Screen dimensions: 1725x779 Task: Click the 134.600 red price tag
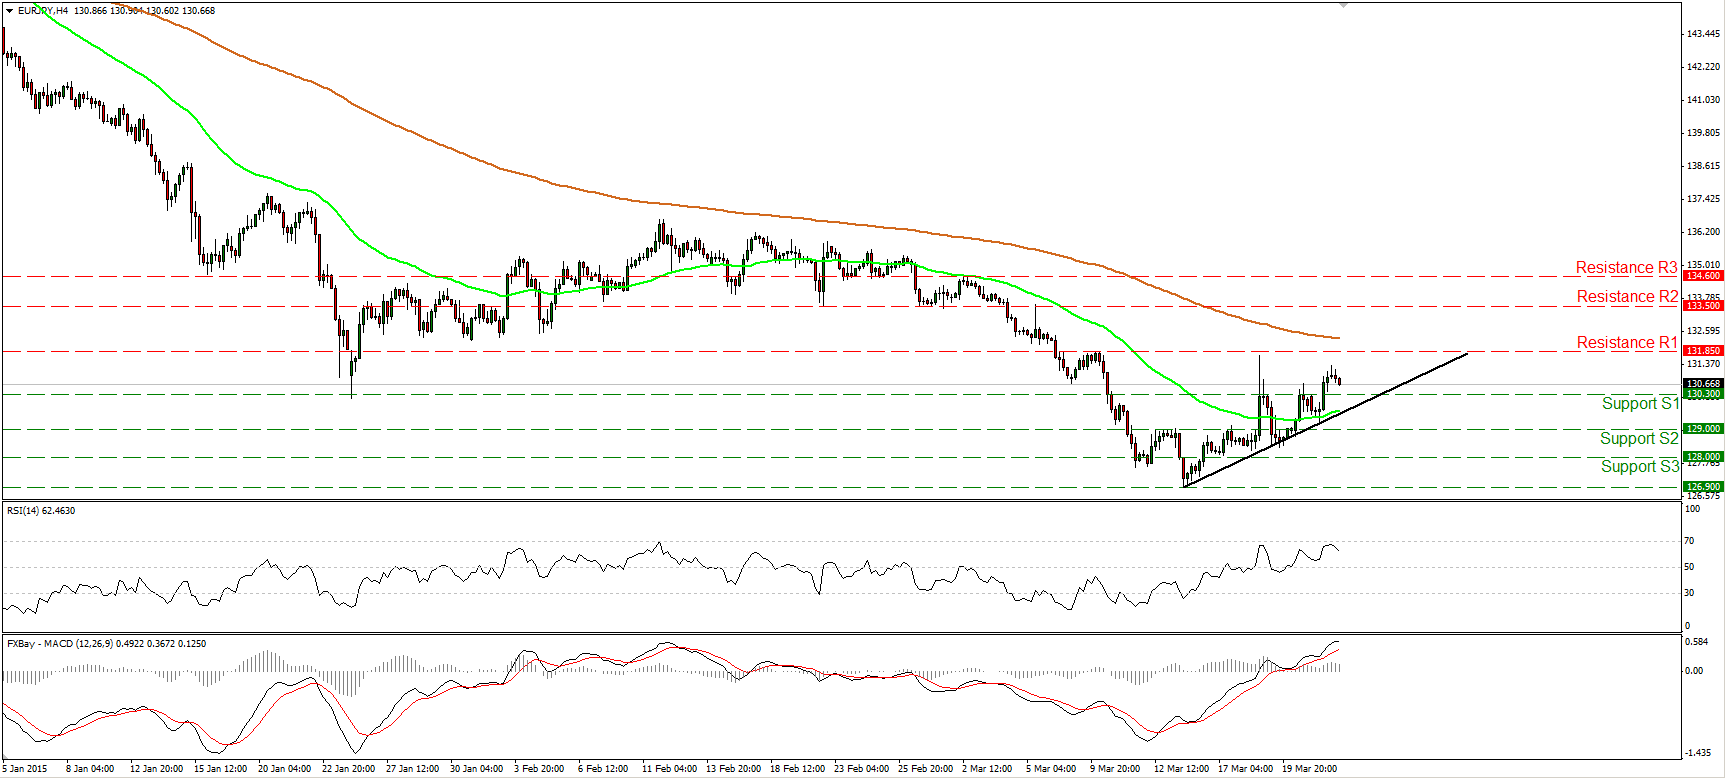pos(1703,276)
